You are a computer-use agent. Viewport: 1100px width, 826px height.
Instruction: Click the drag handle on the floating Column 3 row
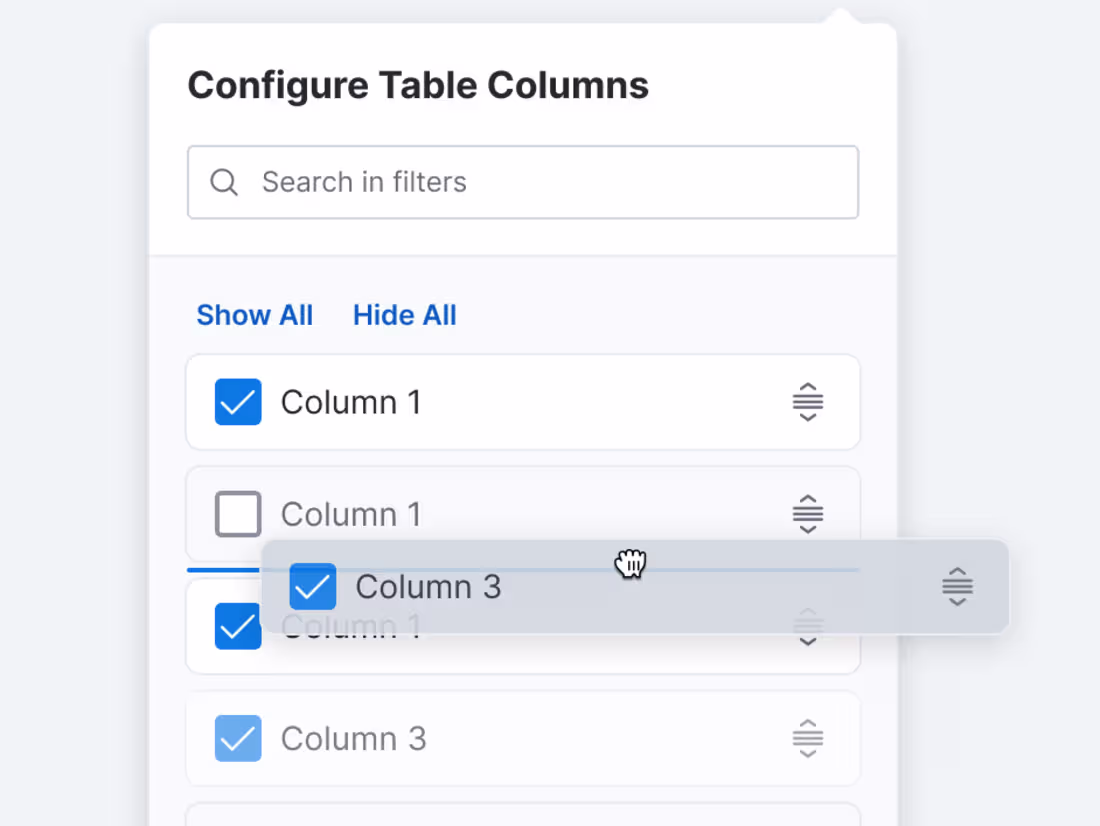pyautogui.click(x=957, y=587)
